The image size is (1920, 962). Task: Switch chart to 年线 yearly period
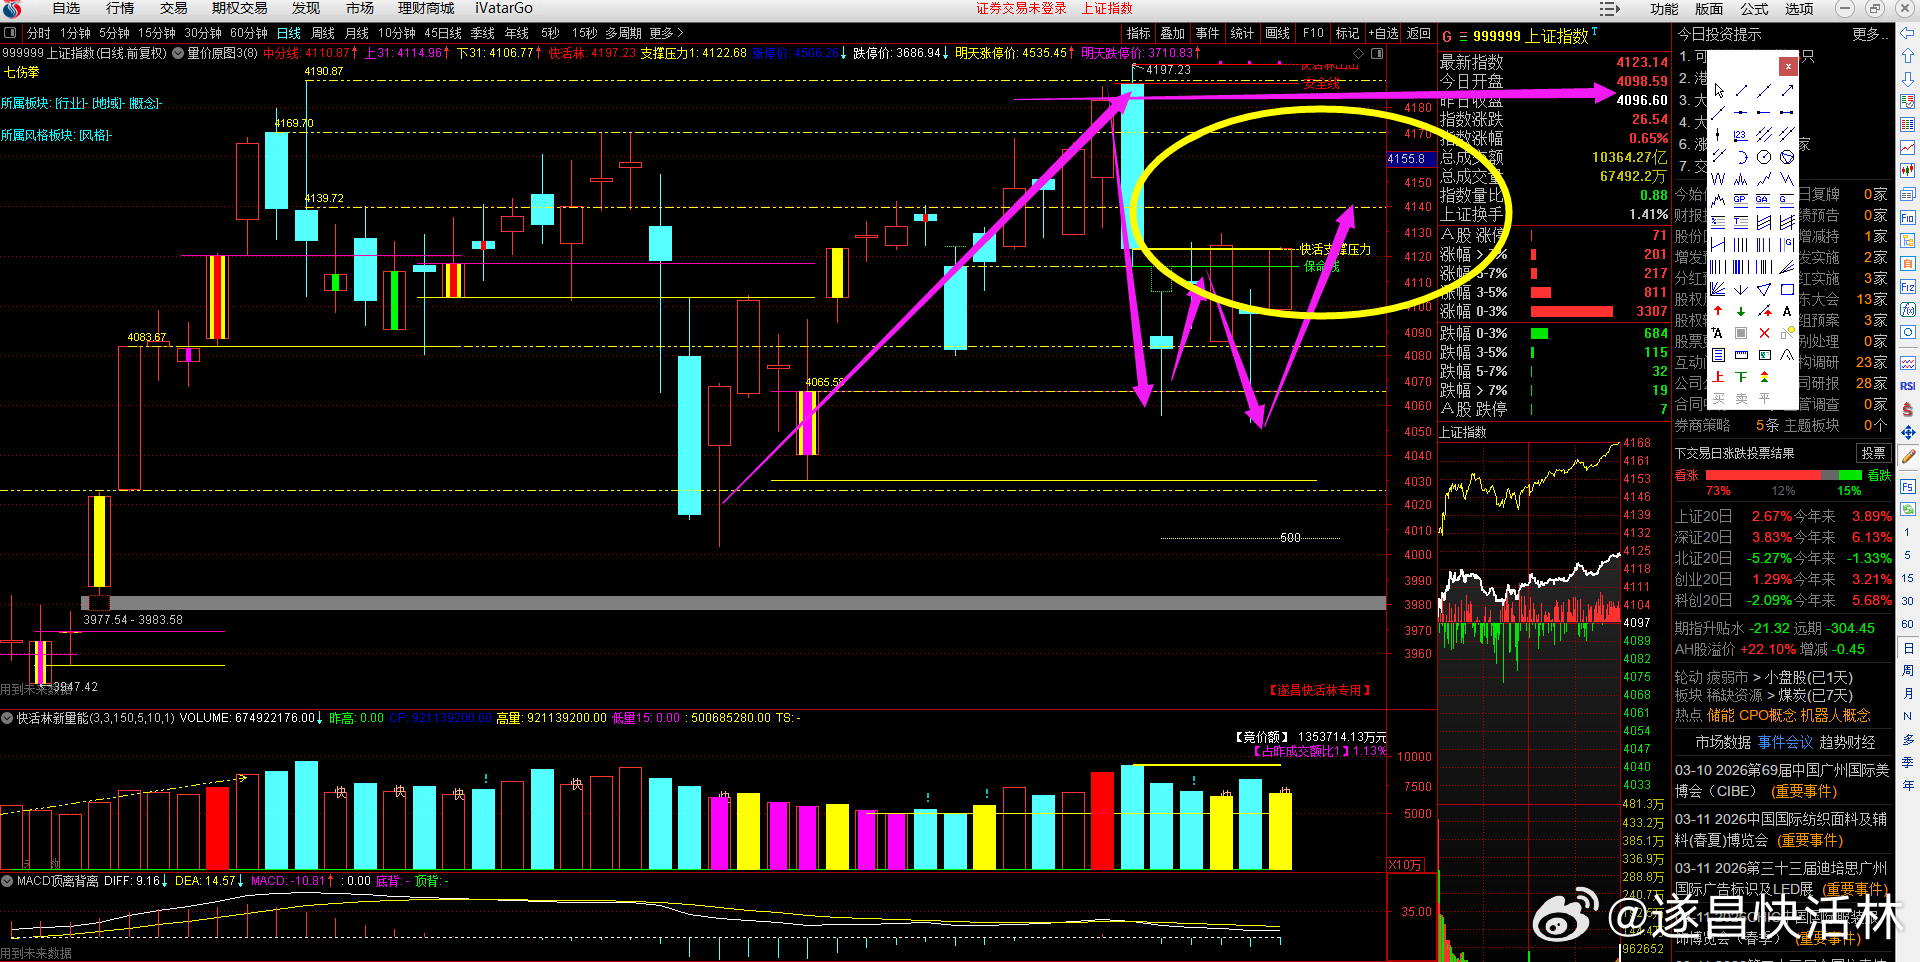click(x=517, y=33)
